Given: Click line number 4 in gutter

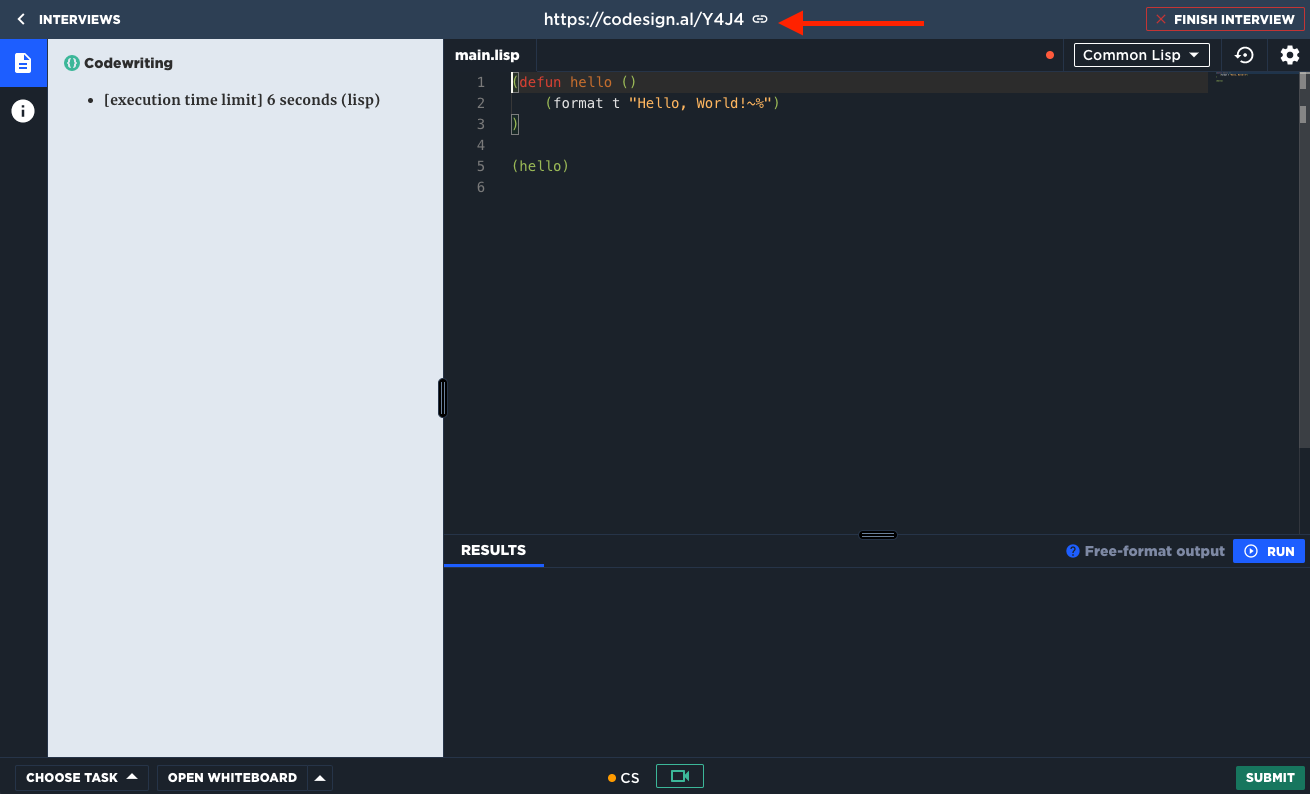Looking at the screenshot, I should tap(481, 145).
